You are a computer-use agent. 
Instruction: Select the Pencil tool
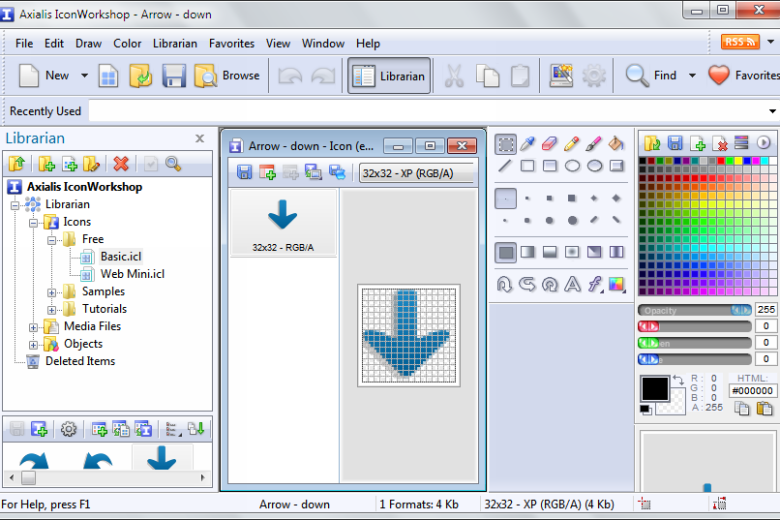pyautogui.click(x=572, y=144)
